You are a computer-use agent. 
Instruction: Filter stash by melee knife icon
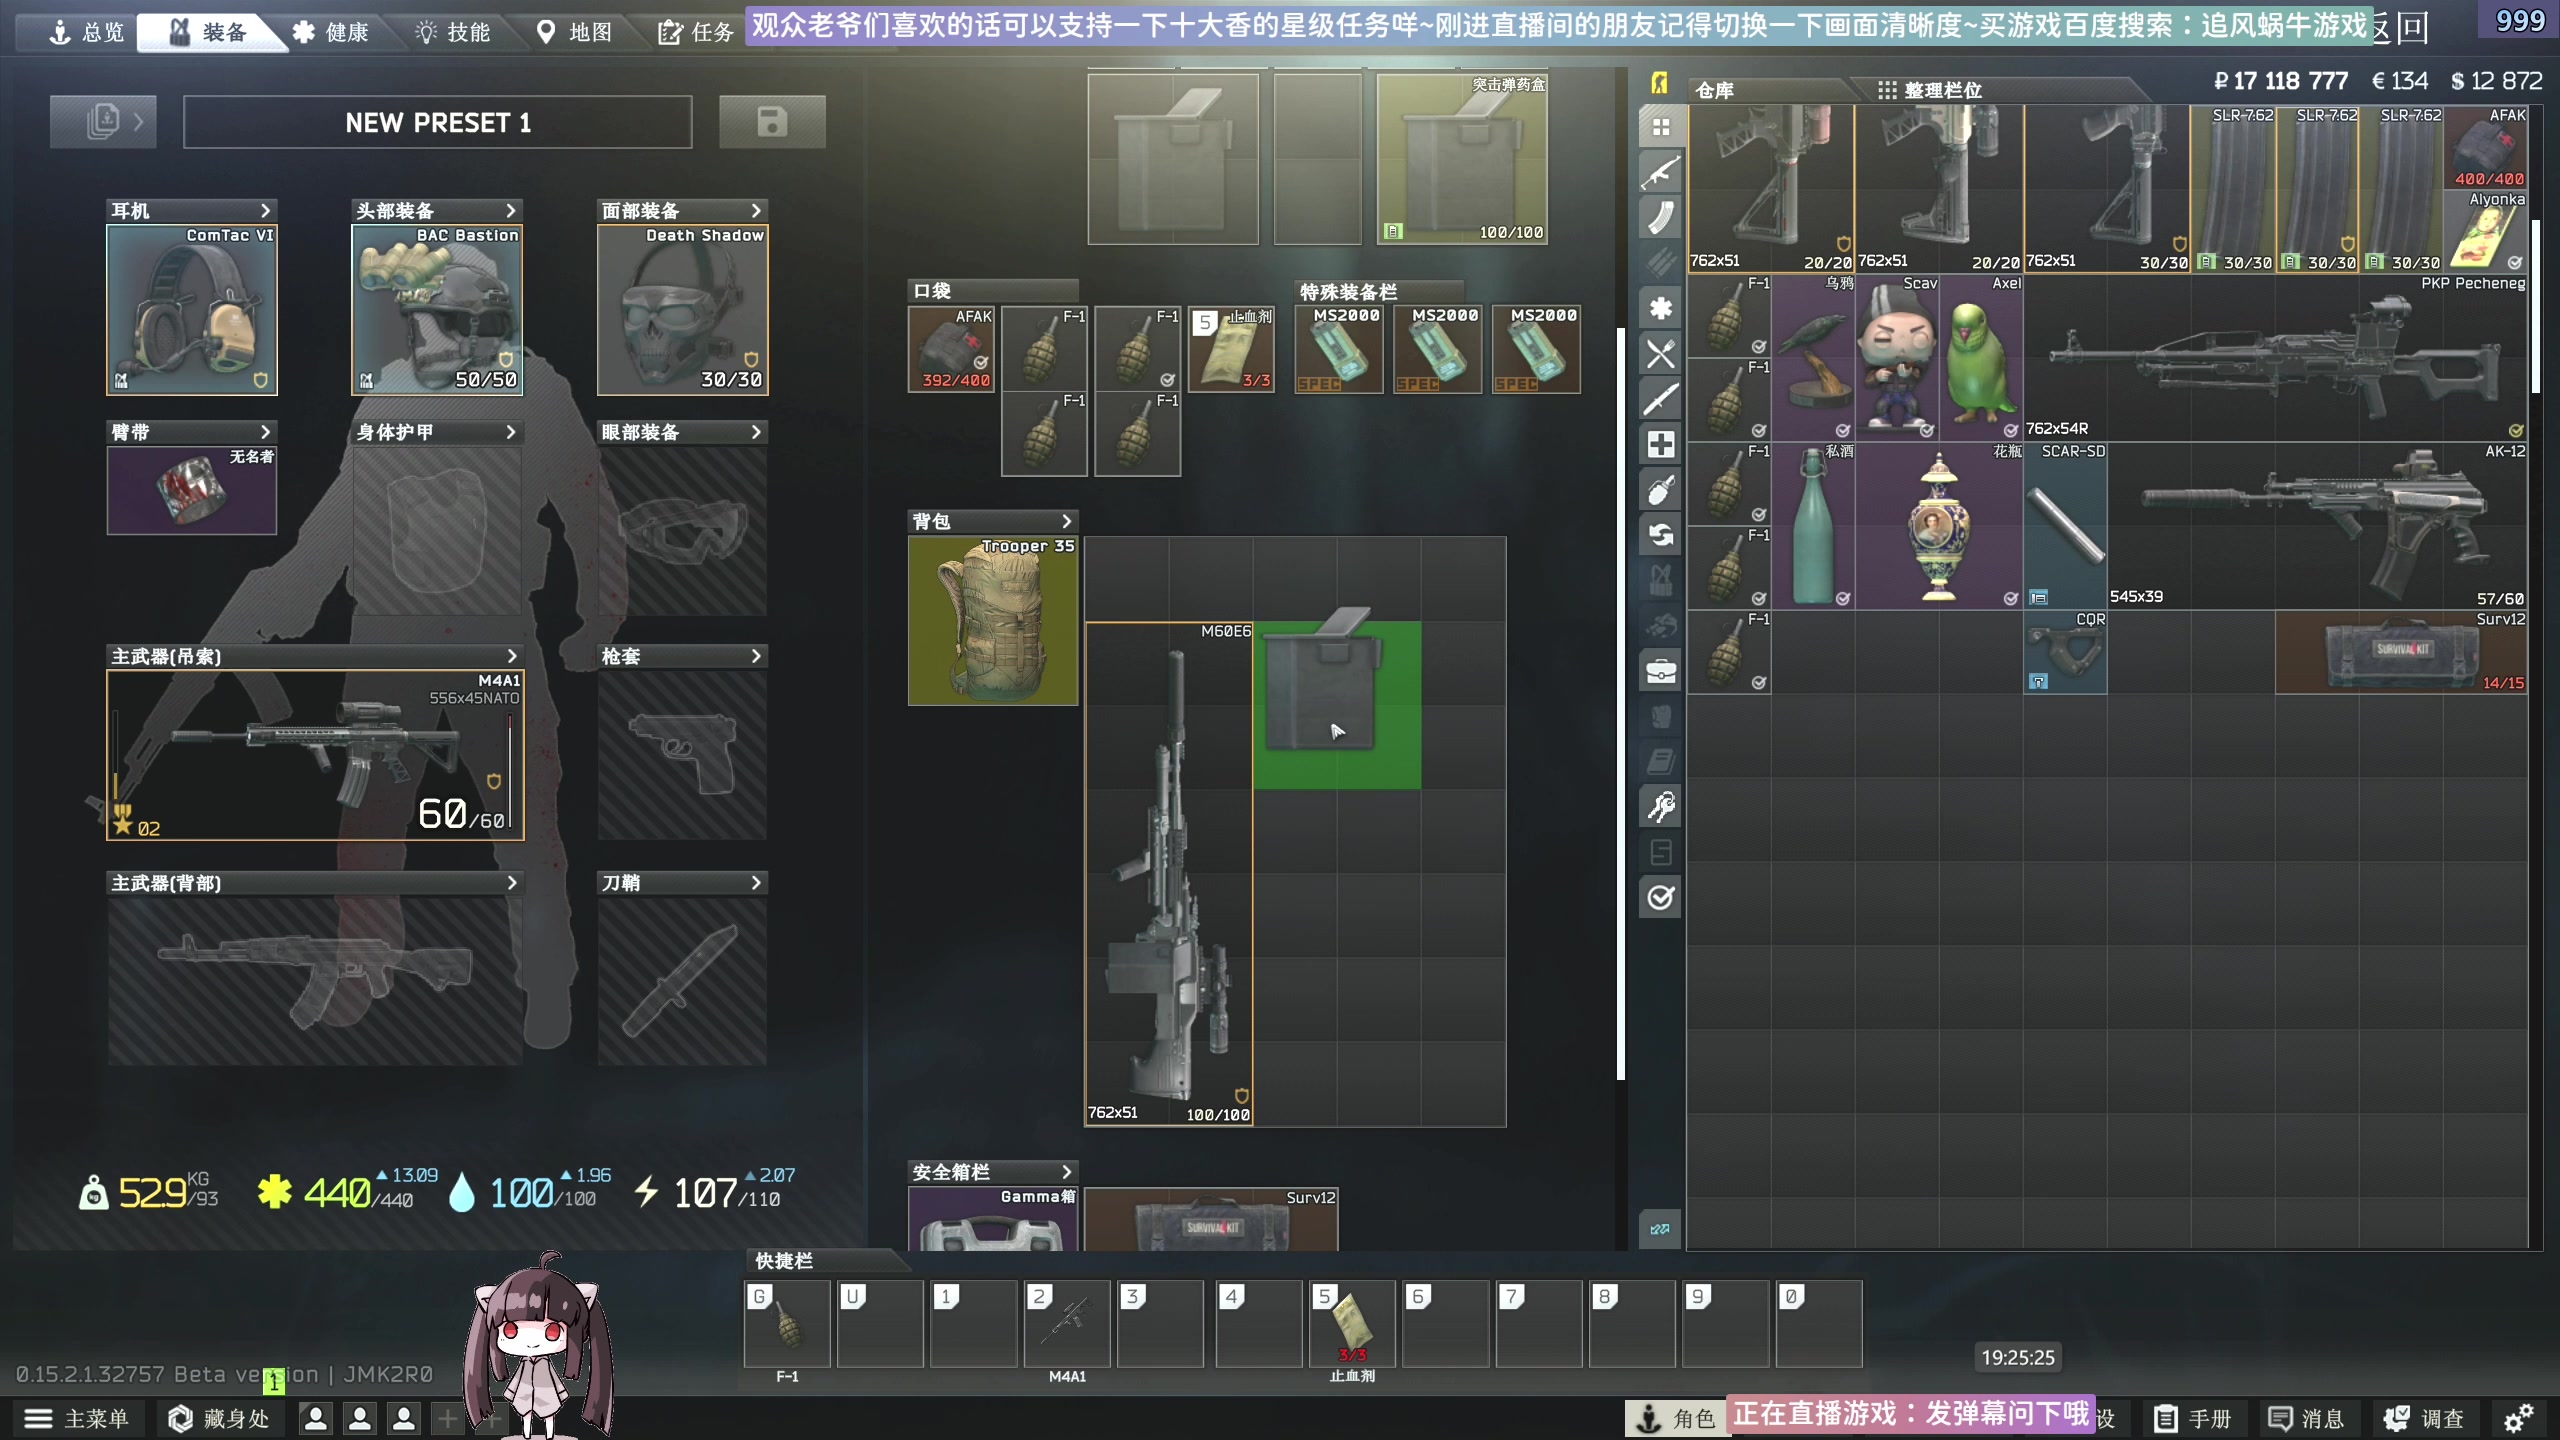click(x=1660, y=399)
